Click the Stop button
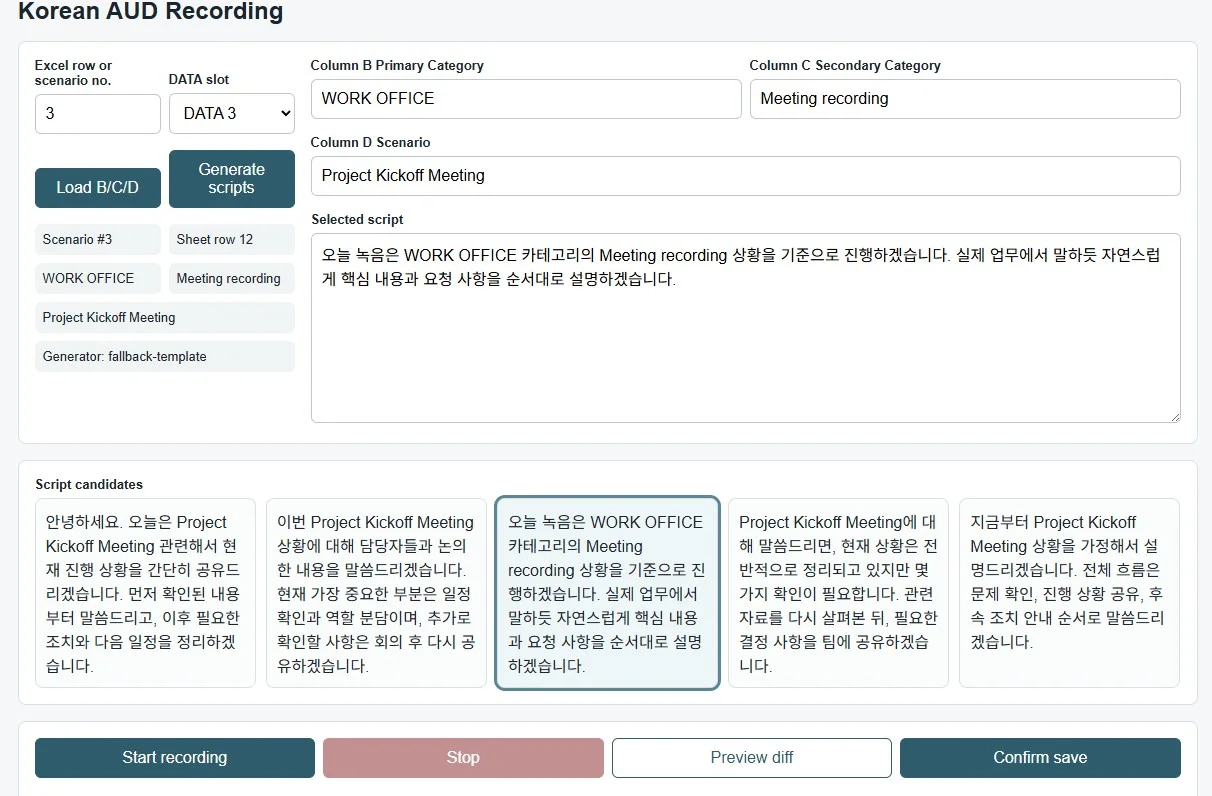 click(x=463, y=758)
